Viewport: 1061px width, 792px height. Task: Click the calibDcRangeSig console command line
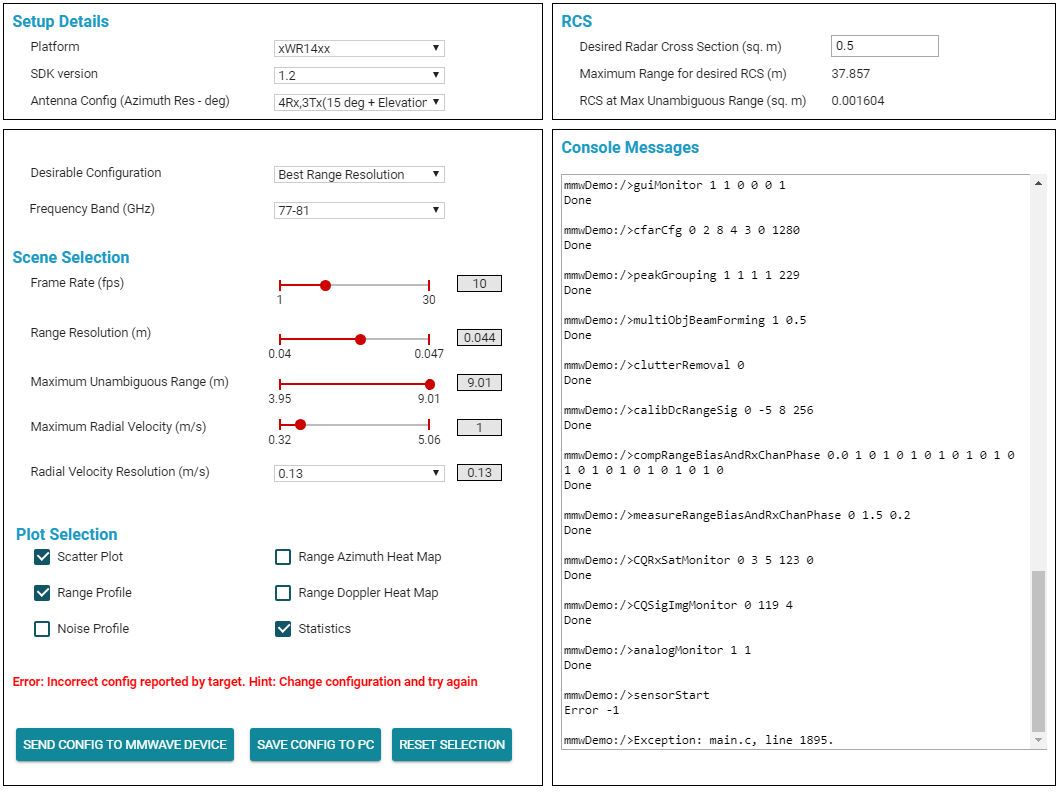click(689, 410)
